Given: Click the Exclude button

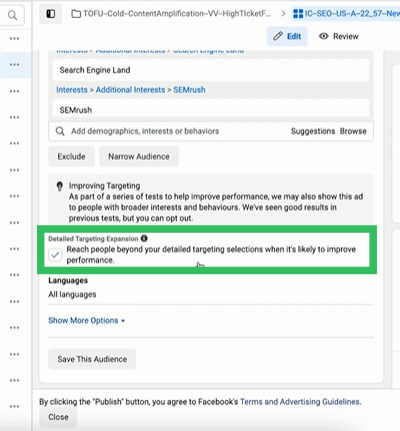Looking at the screenshot, I should pos(71,156).
